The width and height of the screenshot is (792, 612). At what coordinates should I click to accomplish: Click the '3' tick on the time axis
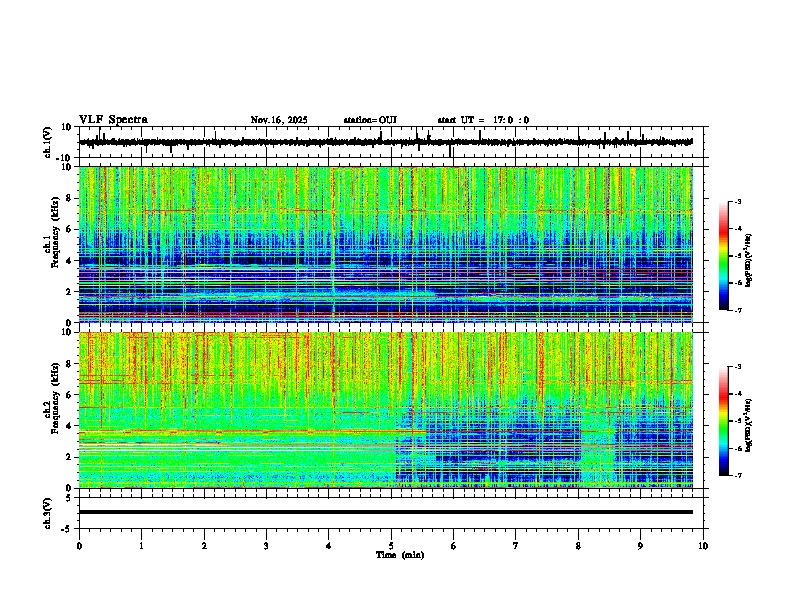coord(266,546)
